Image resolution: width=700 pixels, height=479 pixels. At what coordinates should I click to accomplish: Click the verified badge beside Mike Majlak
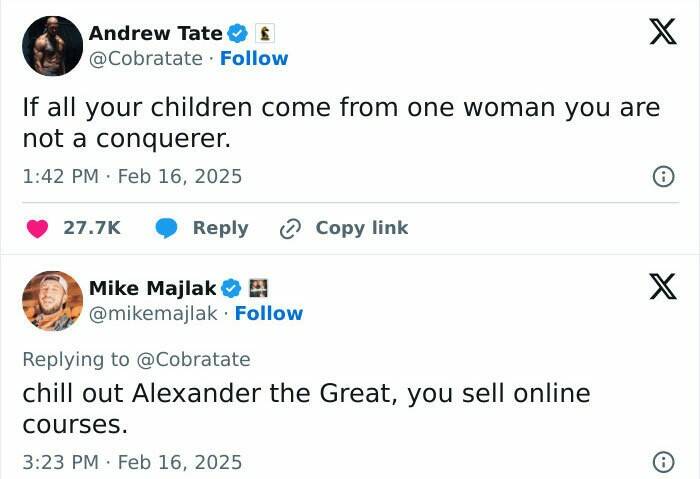click(x=231, y=288)
